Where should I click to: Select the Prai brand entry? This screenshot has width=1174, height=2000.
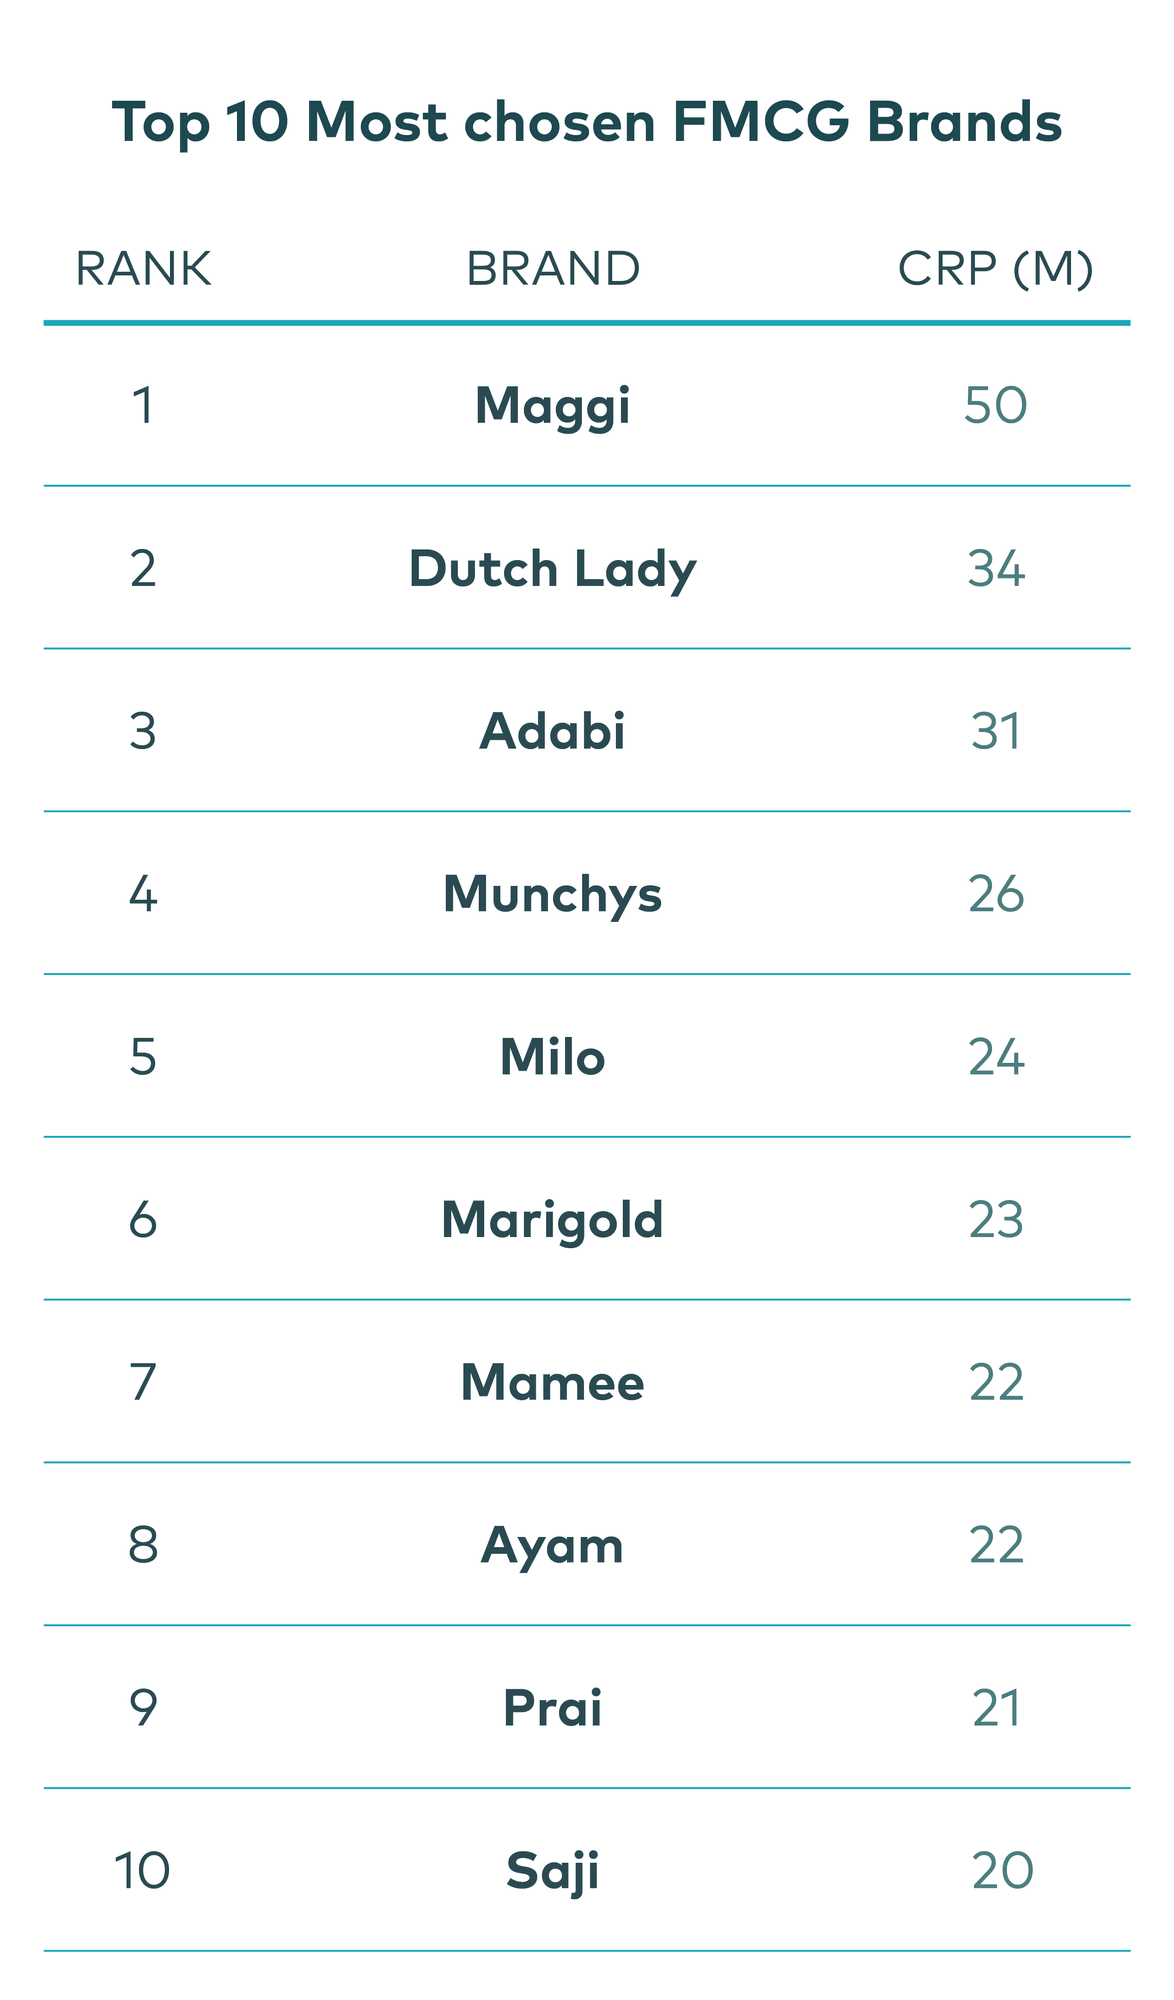(553, 1708)
